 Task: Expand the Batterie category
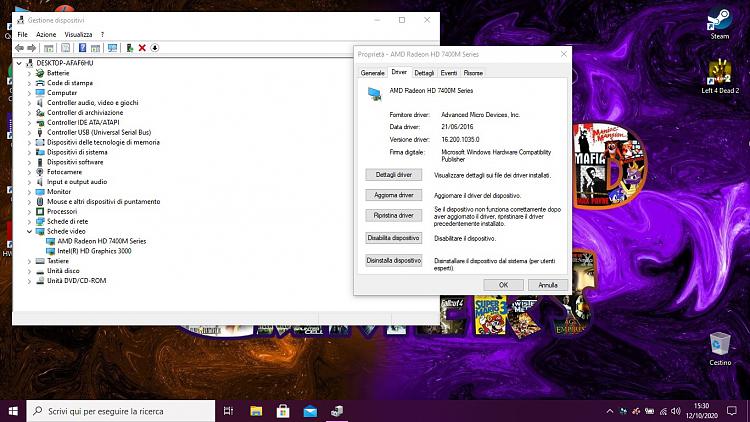(29, 73)
